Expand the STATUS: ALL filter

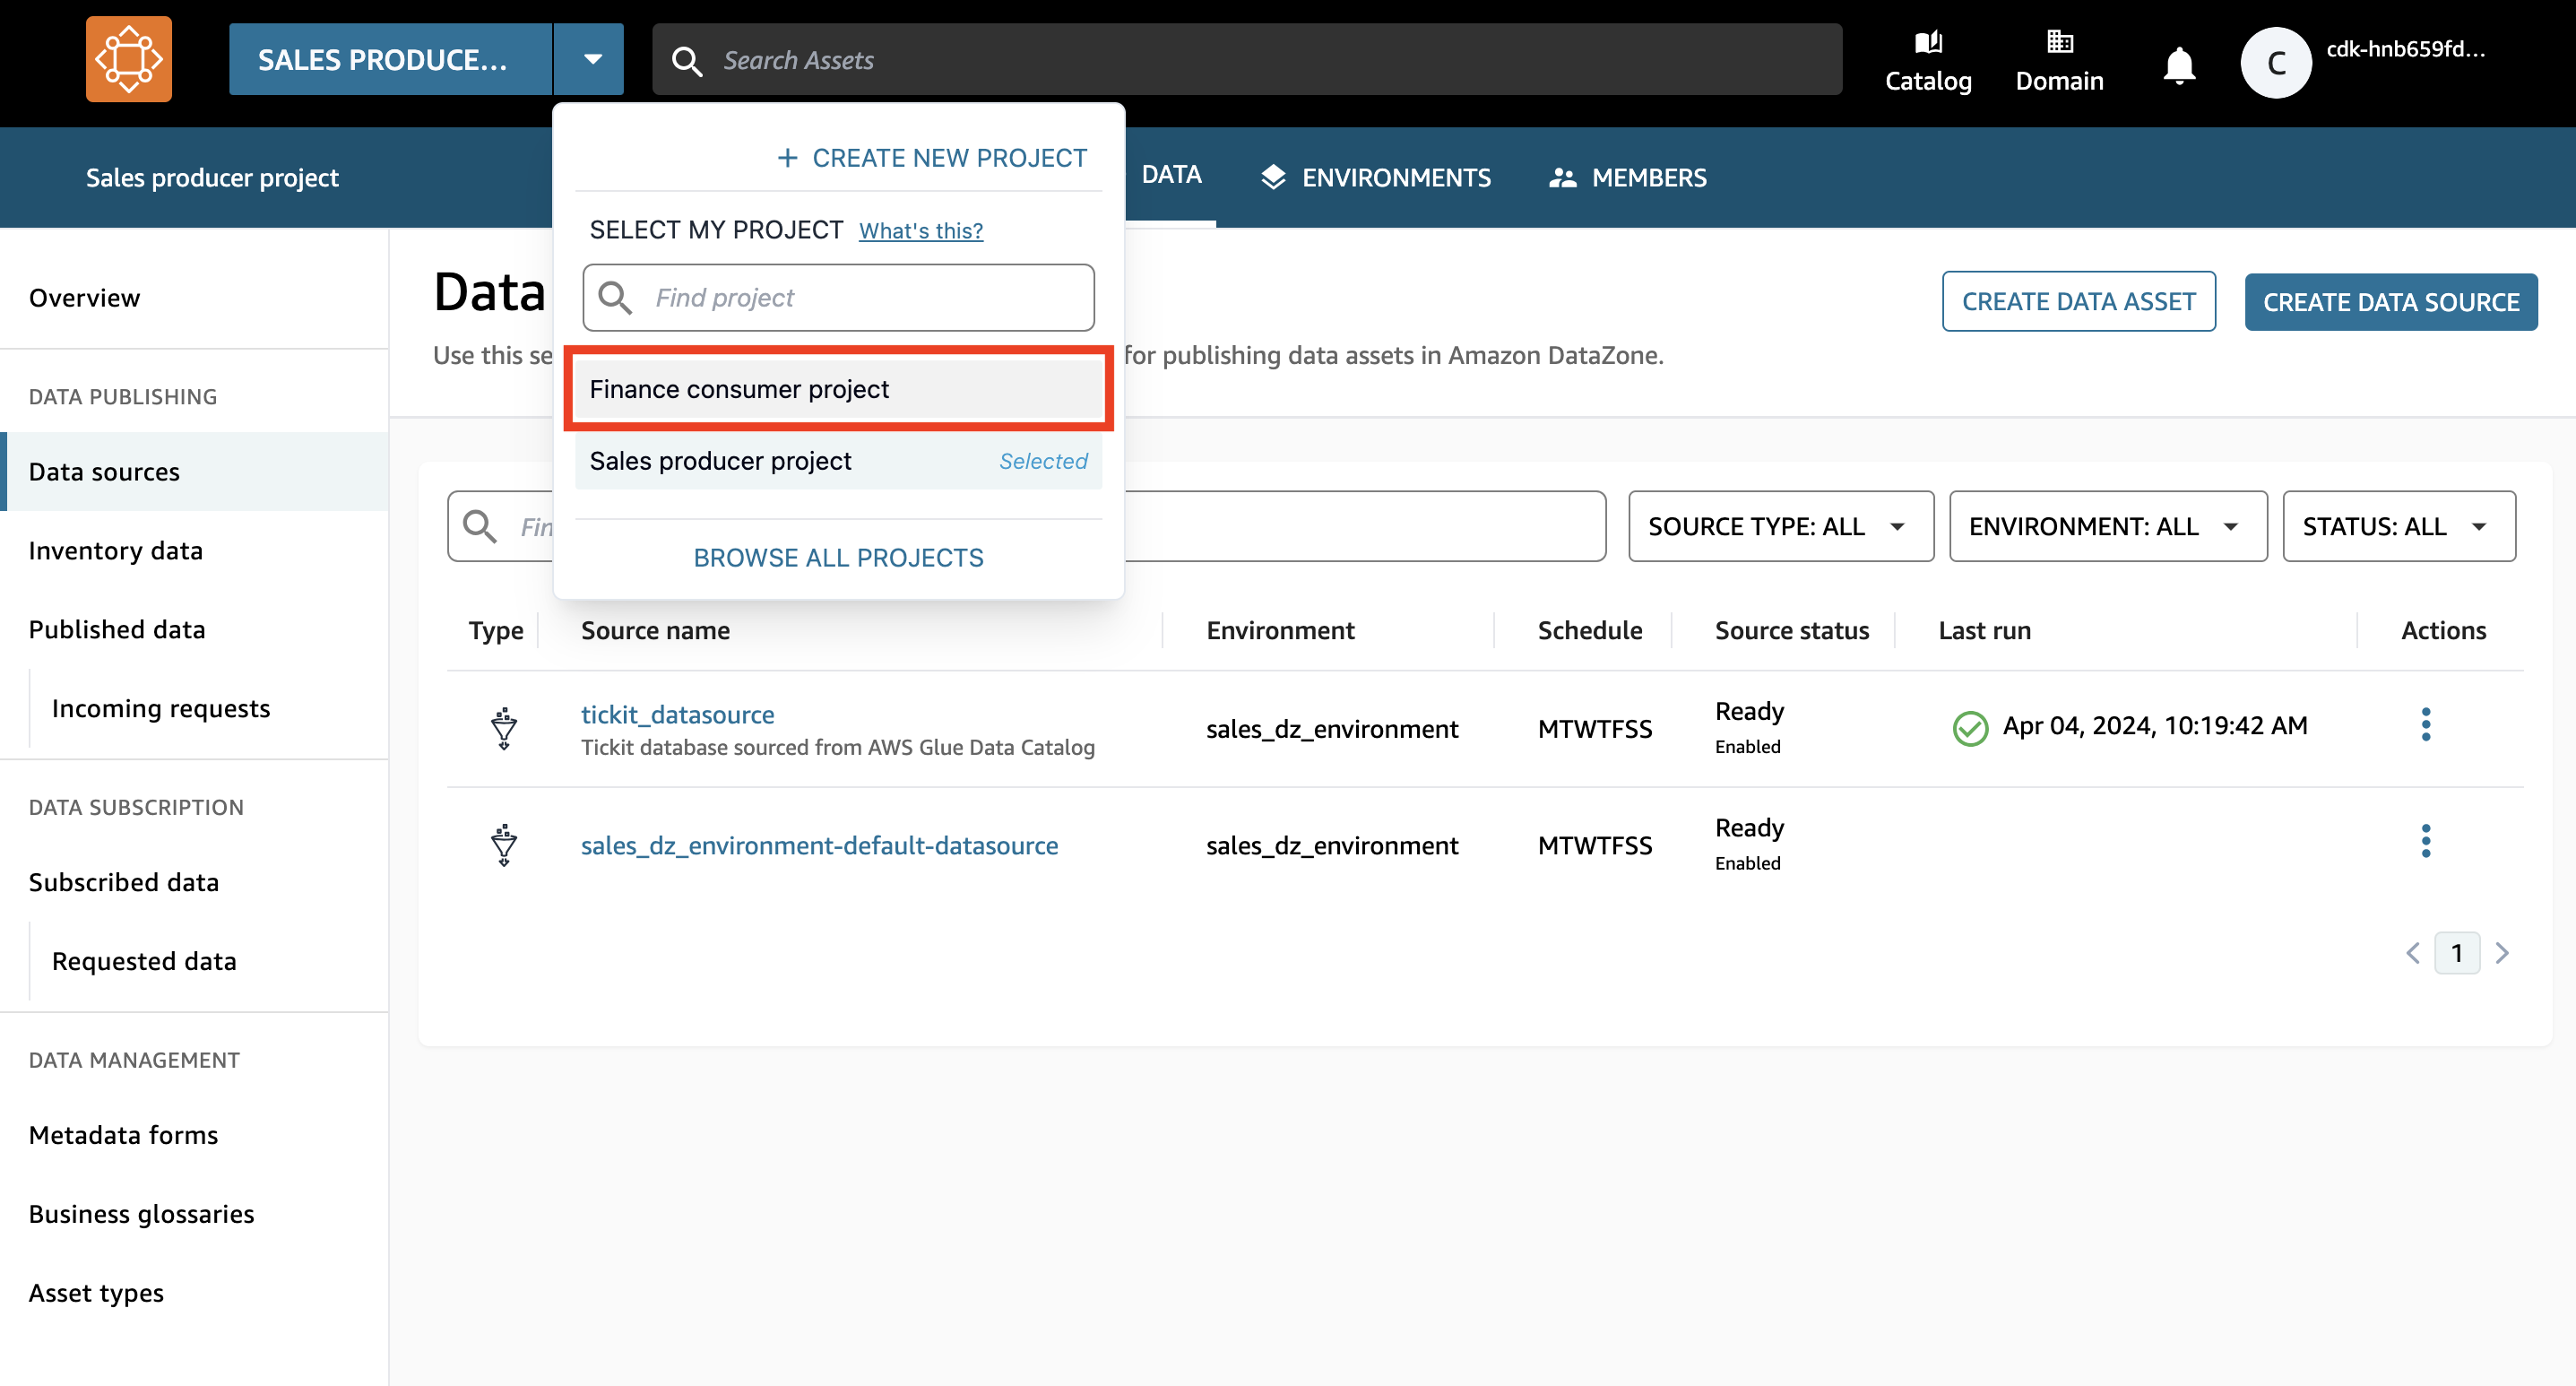(x=2397, y=526)
